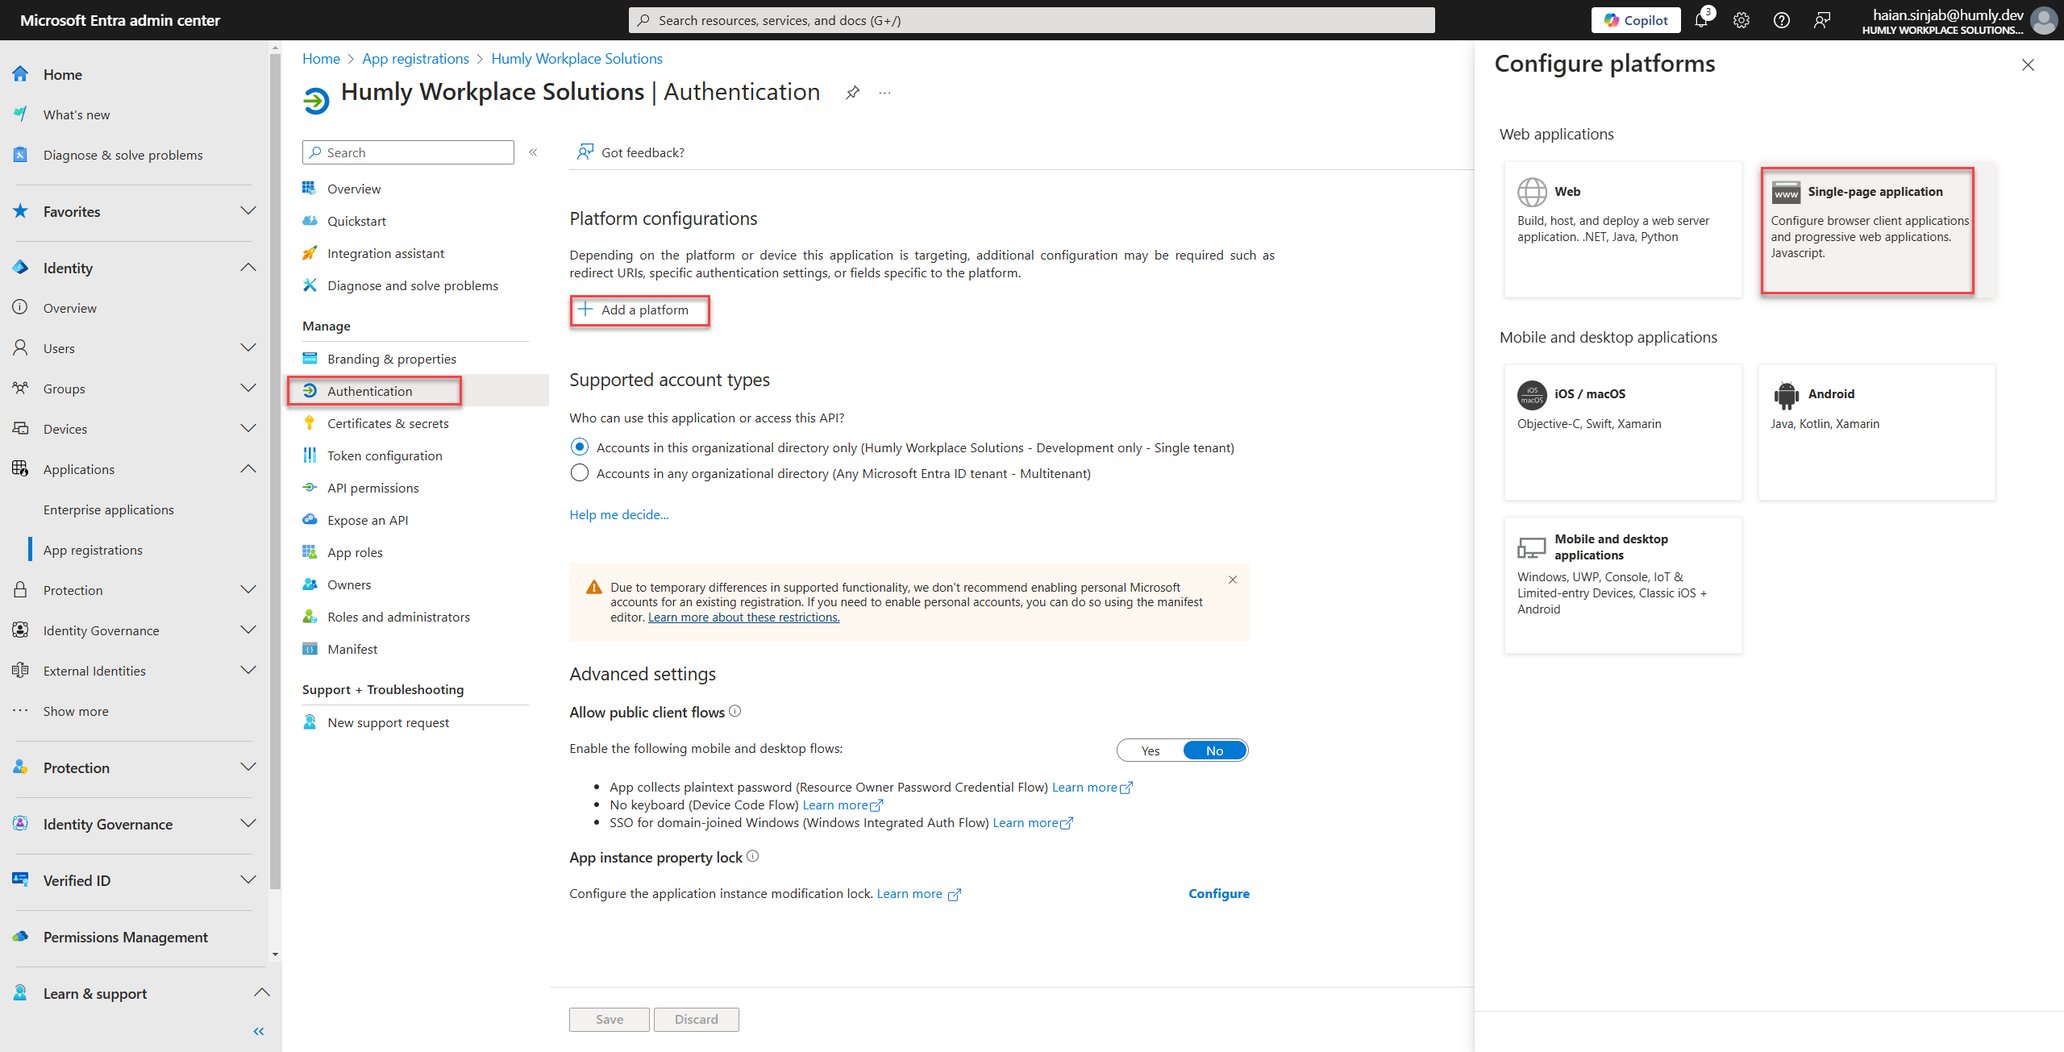Open the feedback icon in top bar
This screenshot has width=2064, height=1052.
[x=1822, y=20]
